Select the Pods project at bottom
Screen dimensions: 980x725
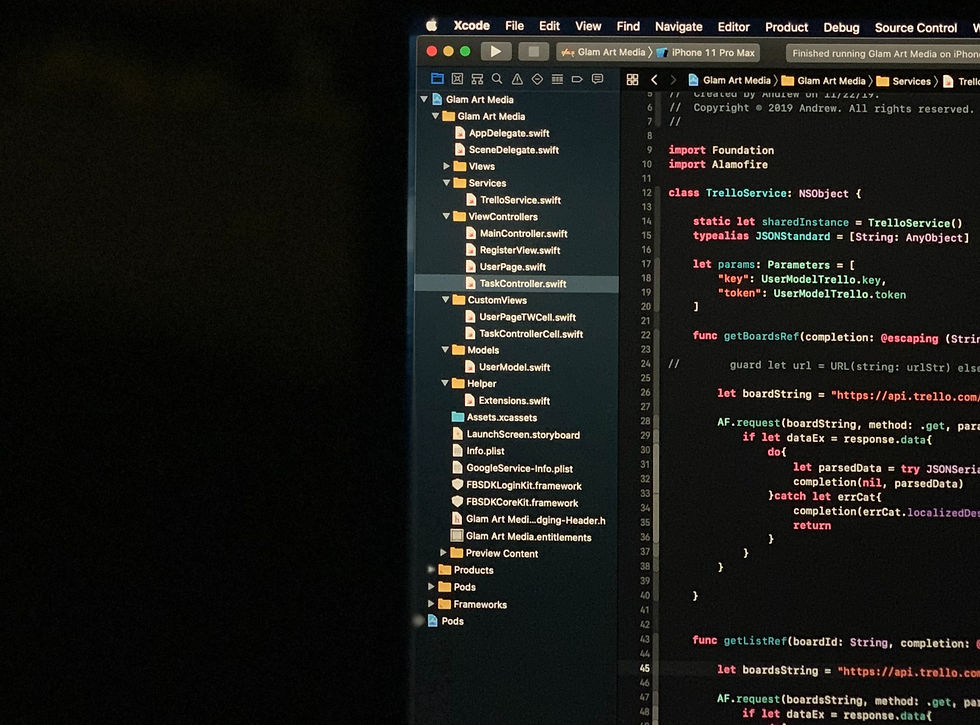point(446,621)
